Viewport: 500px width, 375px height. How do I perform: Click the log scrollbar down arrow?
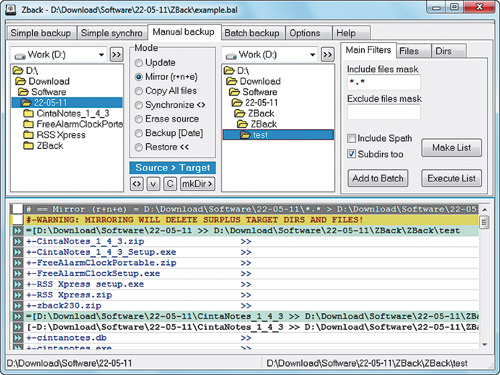click(x=484, y=344)
